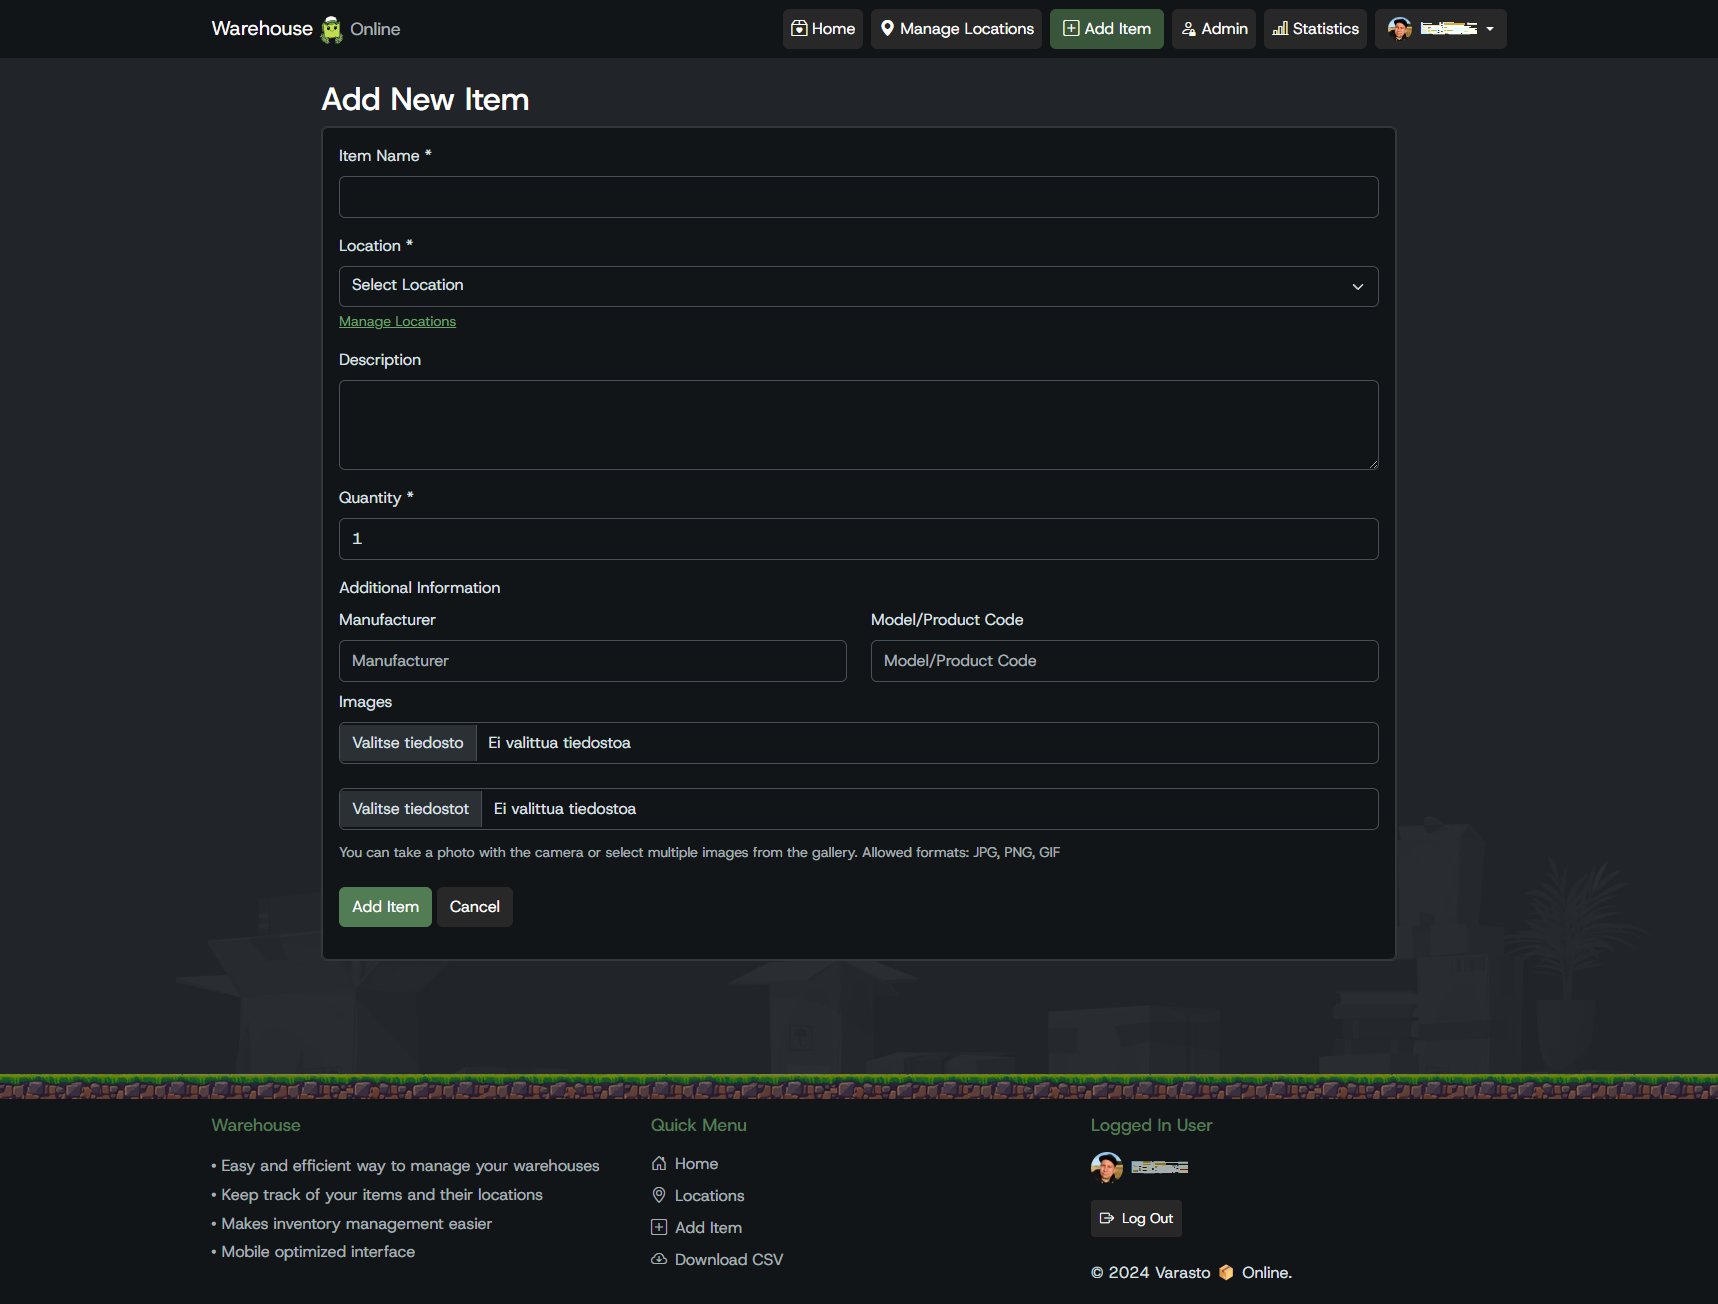Viewport: 1718px width, 1304px height.
Task: Click into the Manufacturer input field
Action: (592, 661)
